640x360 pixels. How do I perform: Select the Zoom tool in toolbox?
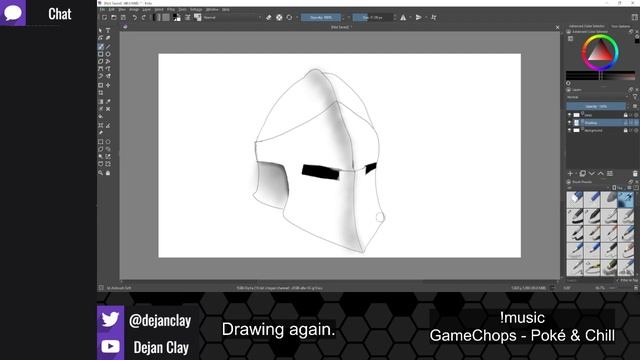point(101,173)
